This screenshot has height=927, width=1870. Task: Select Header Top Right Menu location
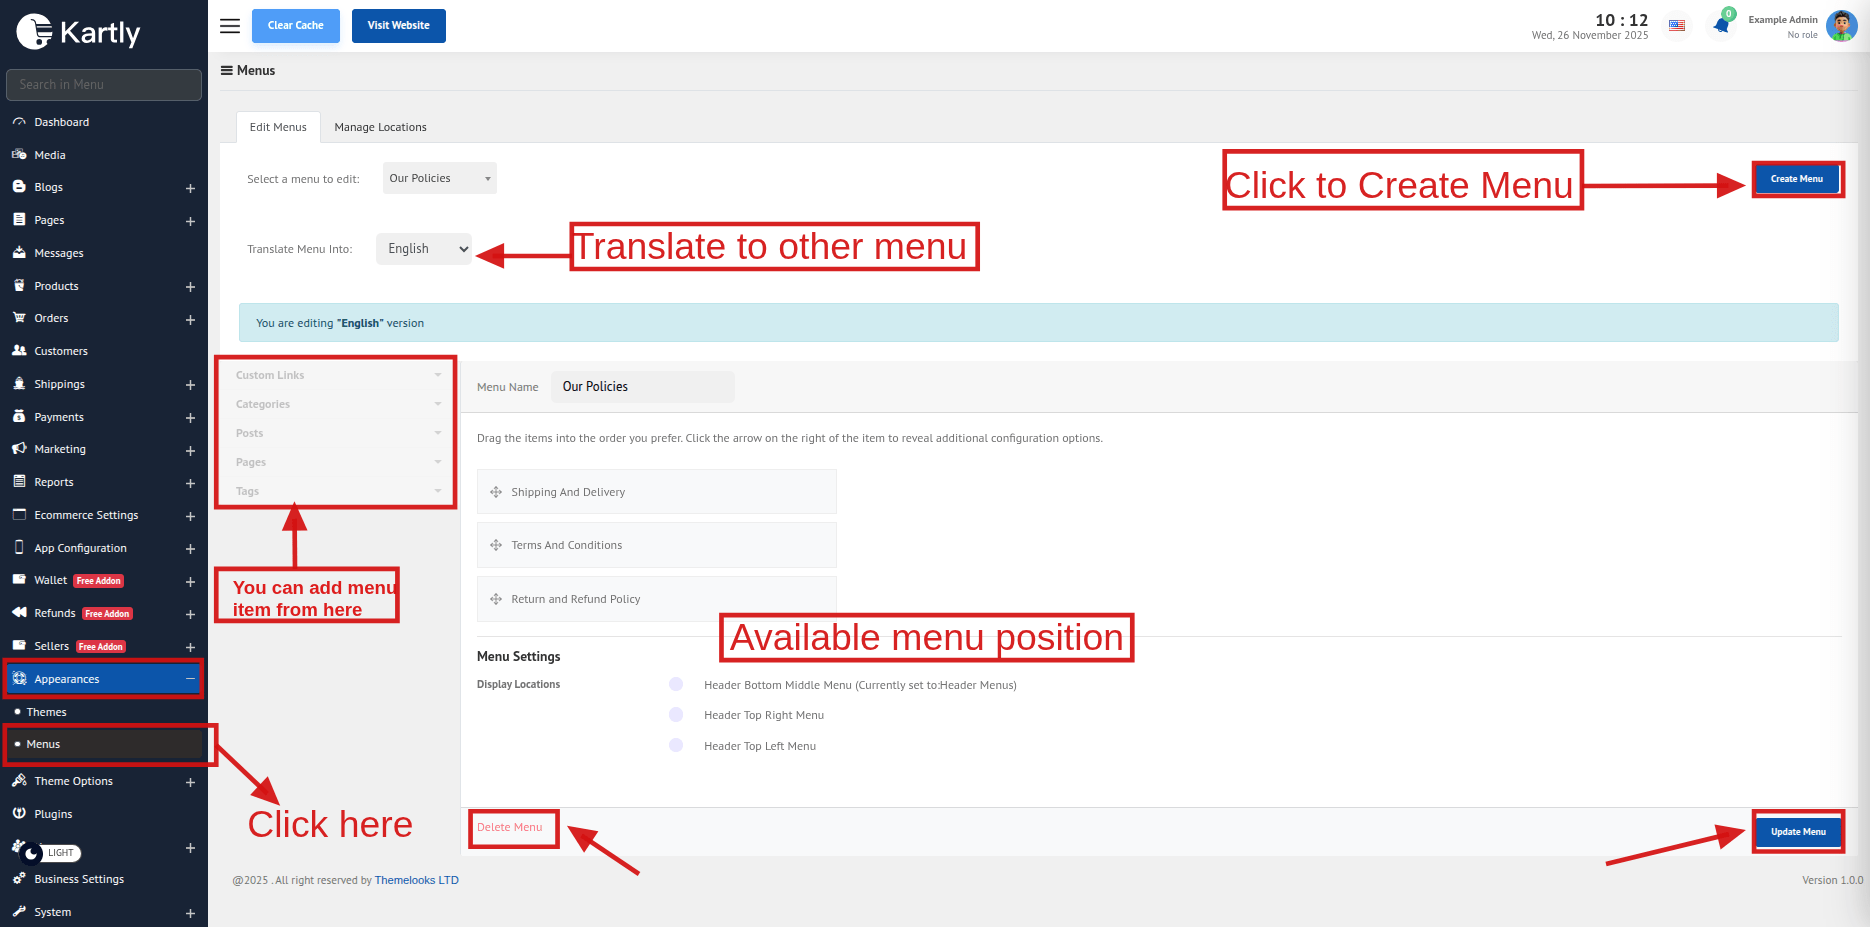pos(676,715)
